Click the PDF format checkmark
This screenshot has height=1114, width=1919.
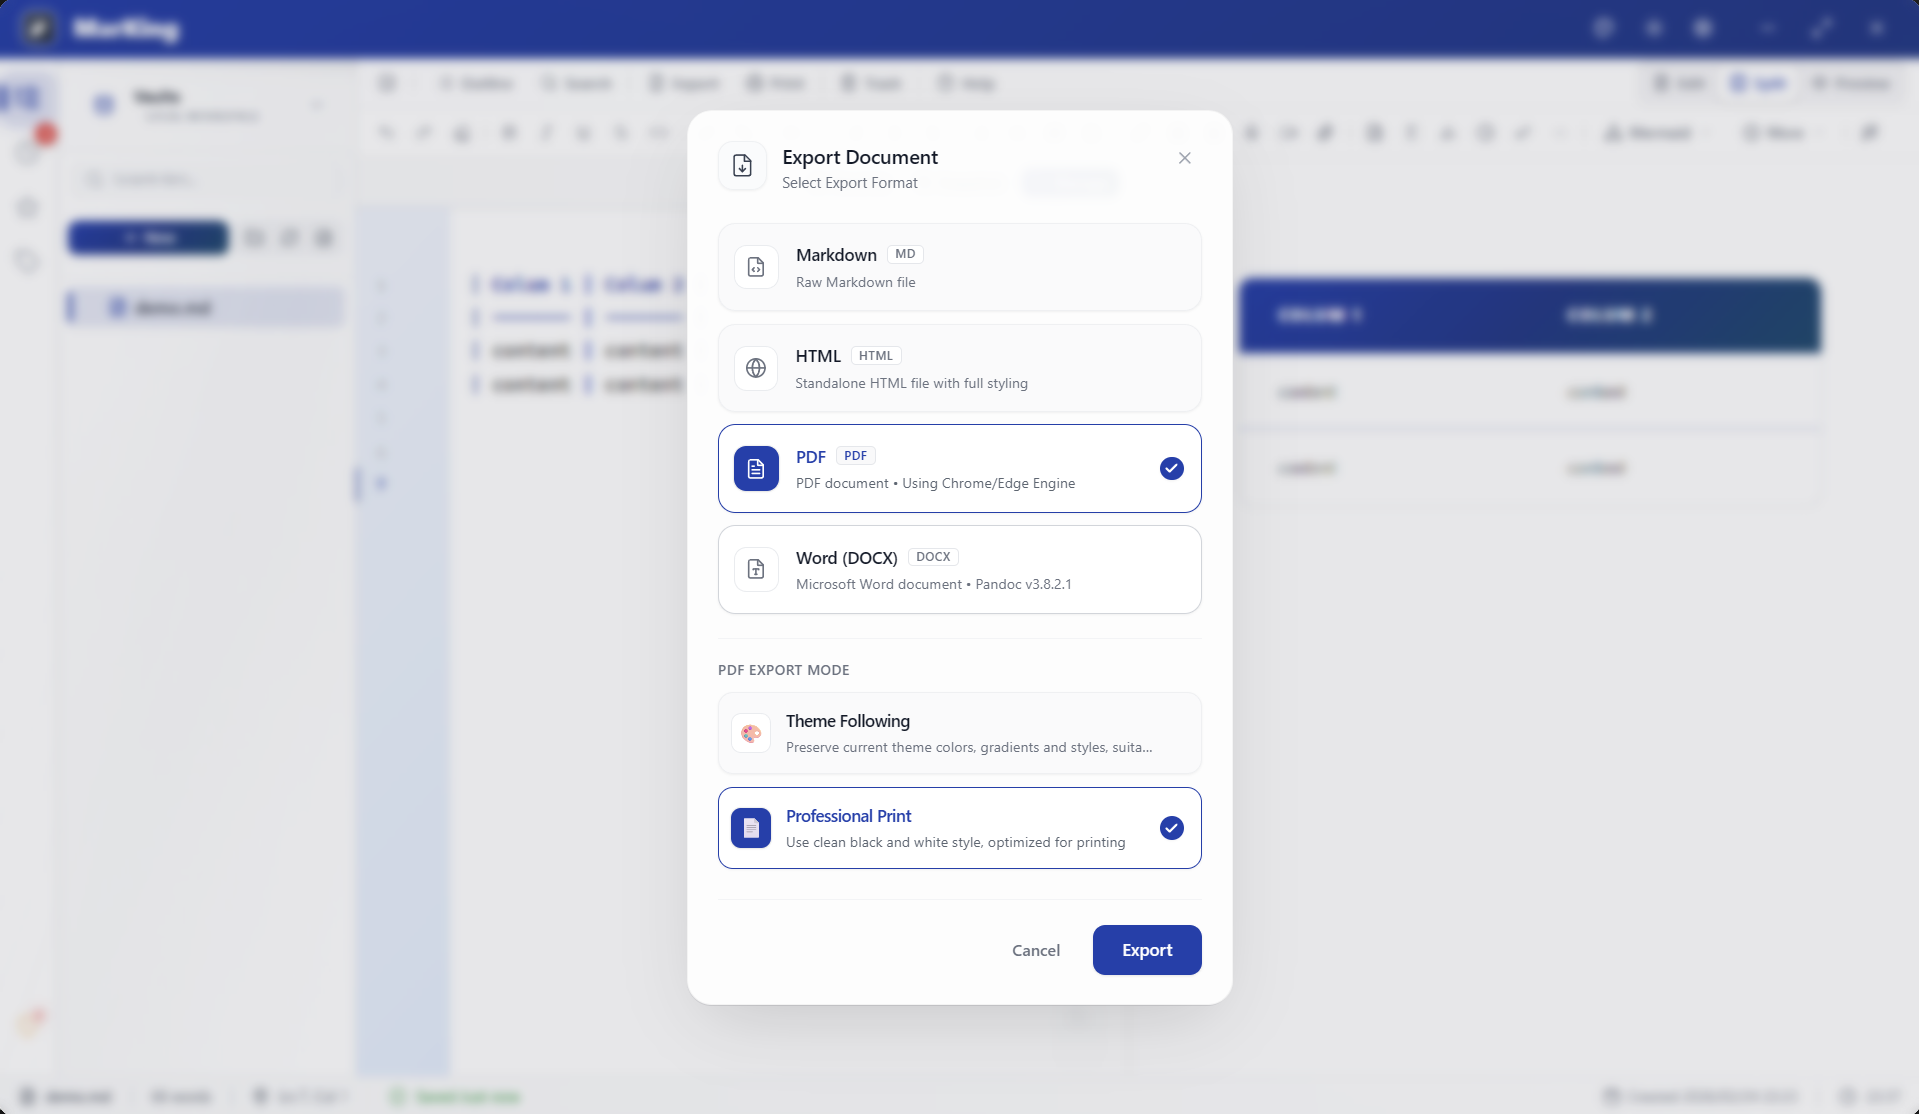pos(1171,469)
